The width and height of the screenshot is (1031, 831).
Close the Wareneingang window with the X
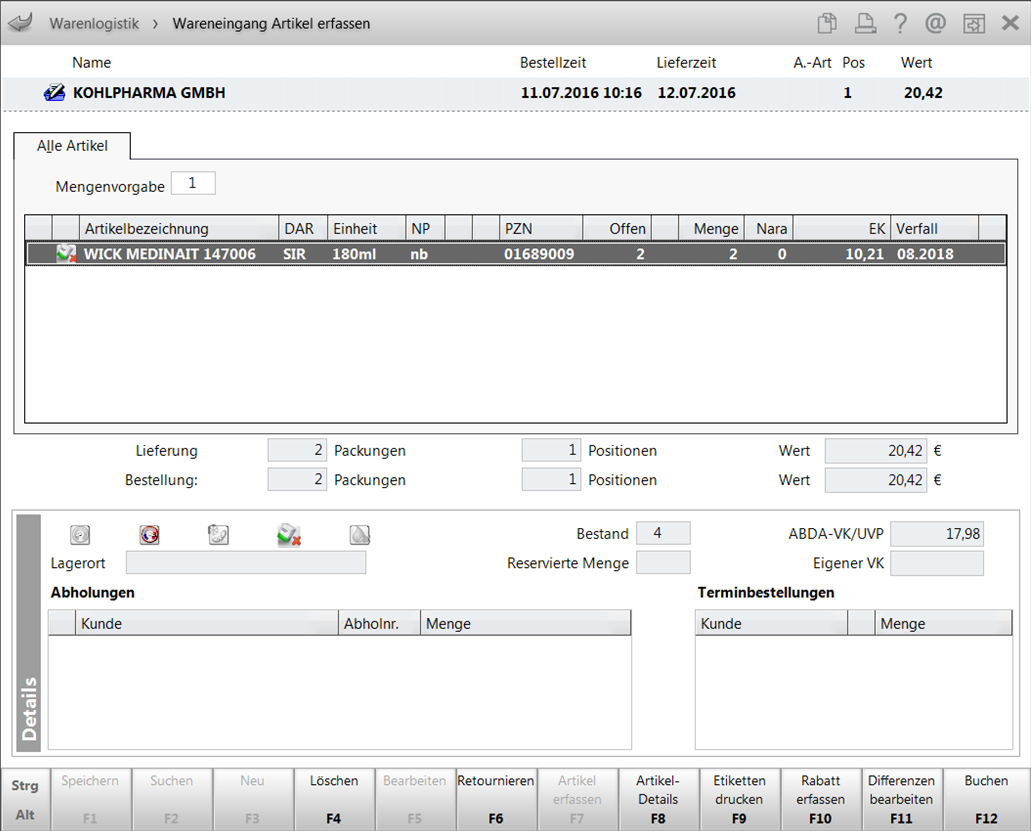click(x=1010, y=23)
